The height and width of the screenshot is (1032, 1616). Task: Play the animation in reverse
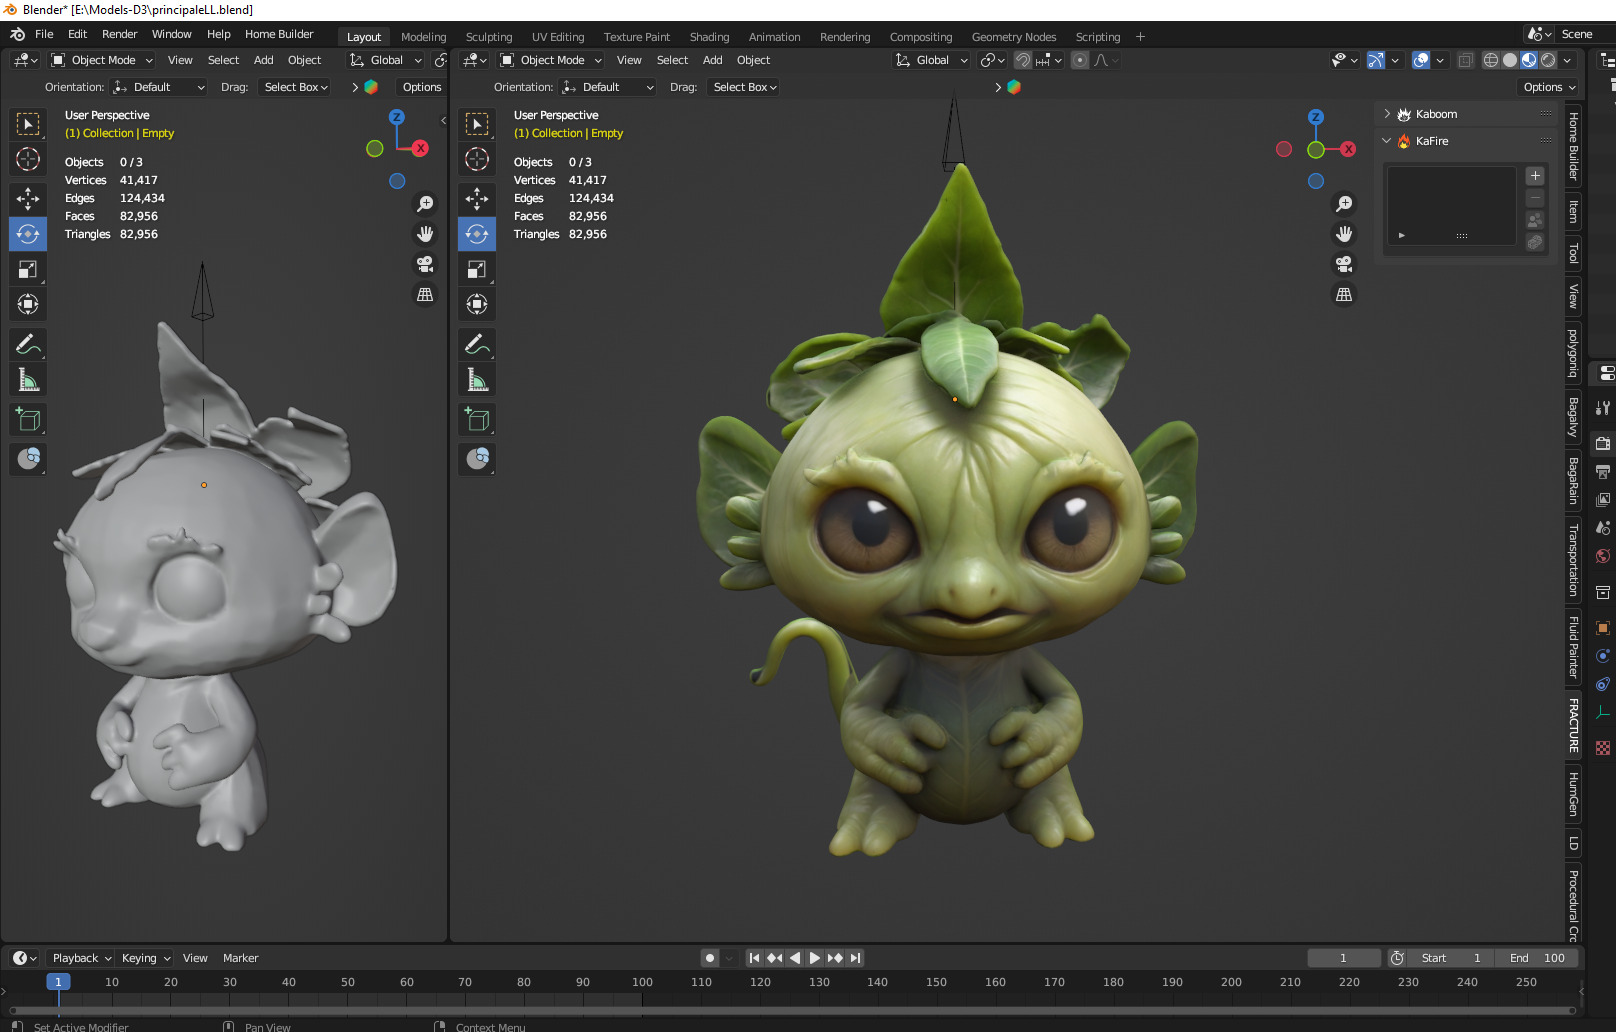pyautogui.click(x=795, y=958)
